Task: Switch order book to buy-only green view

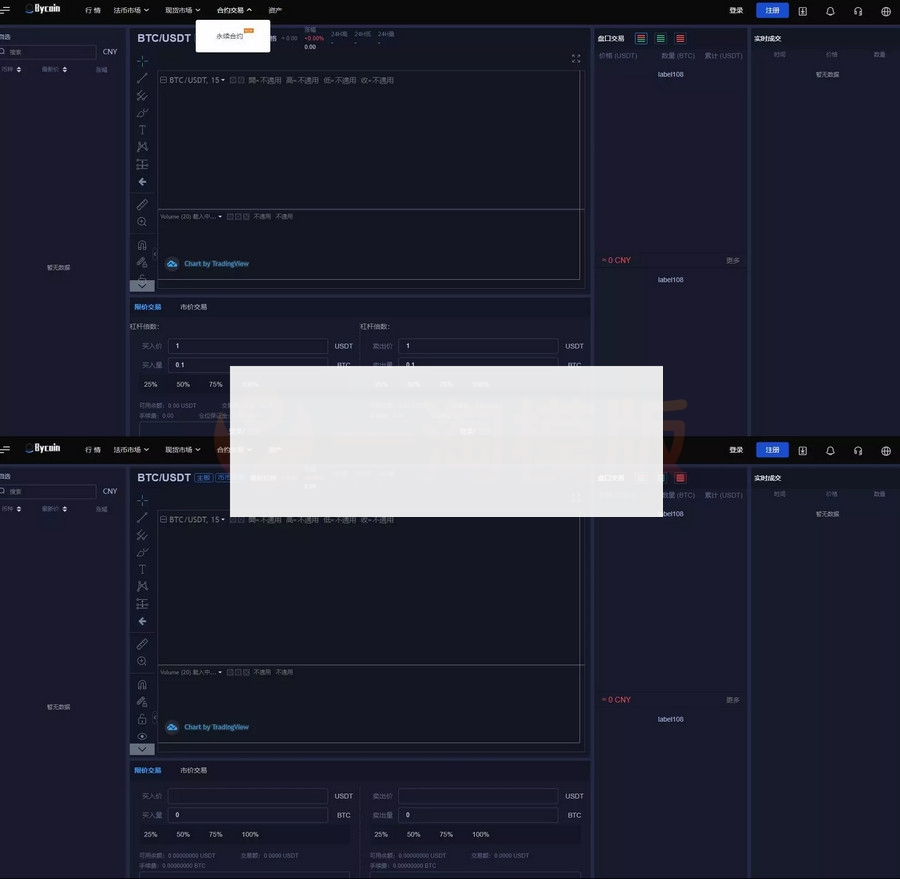Action: click(659, 37)
